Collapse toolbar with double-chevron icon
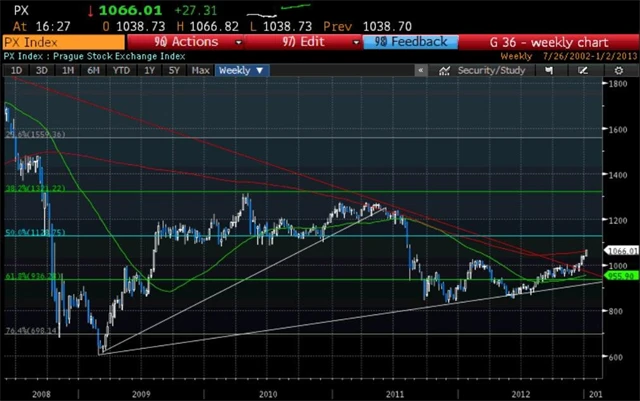 (x=421, y=71)
